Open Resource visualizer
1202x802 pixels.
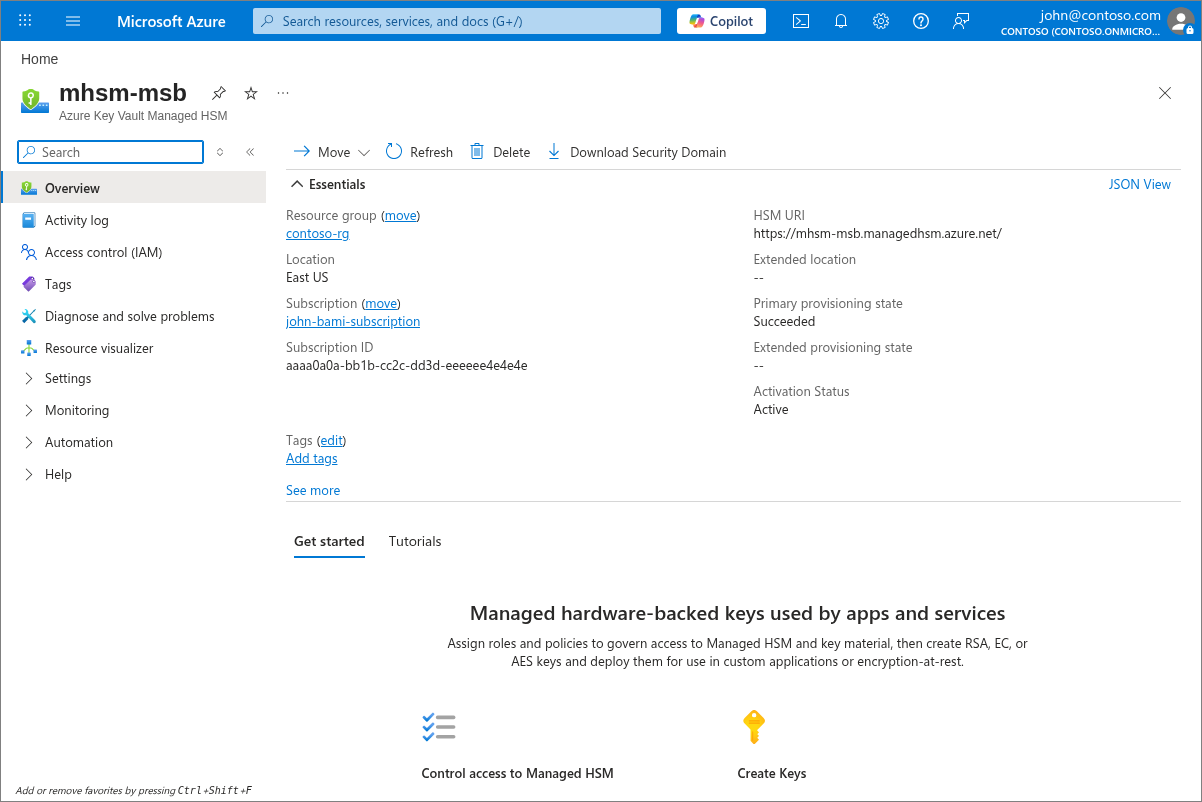coord(134,348)
